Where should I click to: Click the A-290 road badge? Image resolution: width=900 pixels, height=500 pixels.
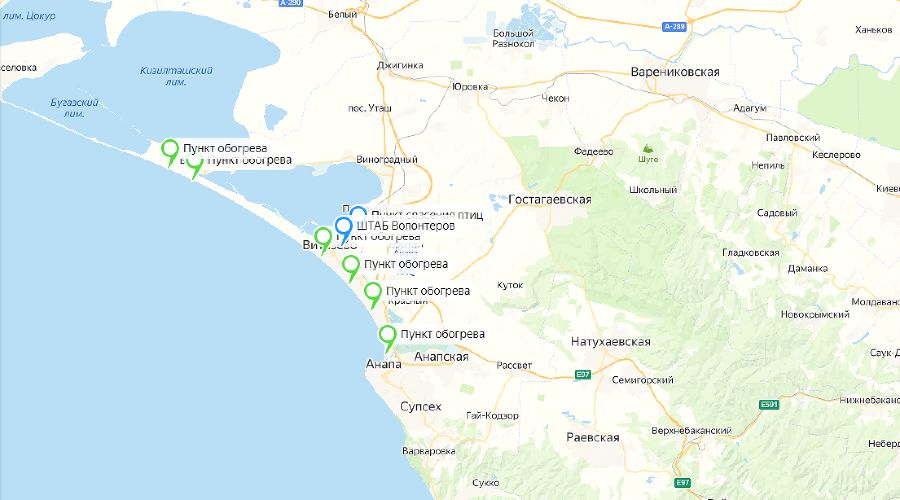[291, 3]
